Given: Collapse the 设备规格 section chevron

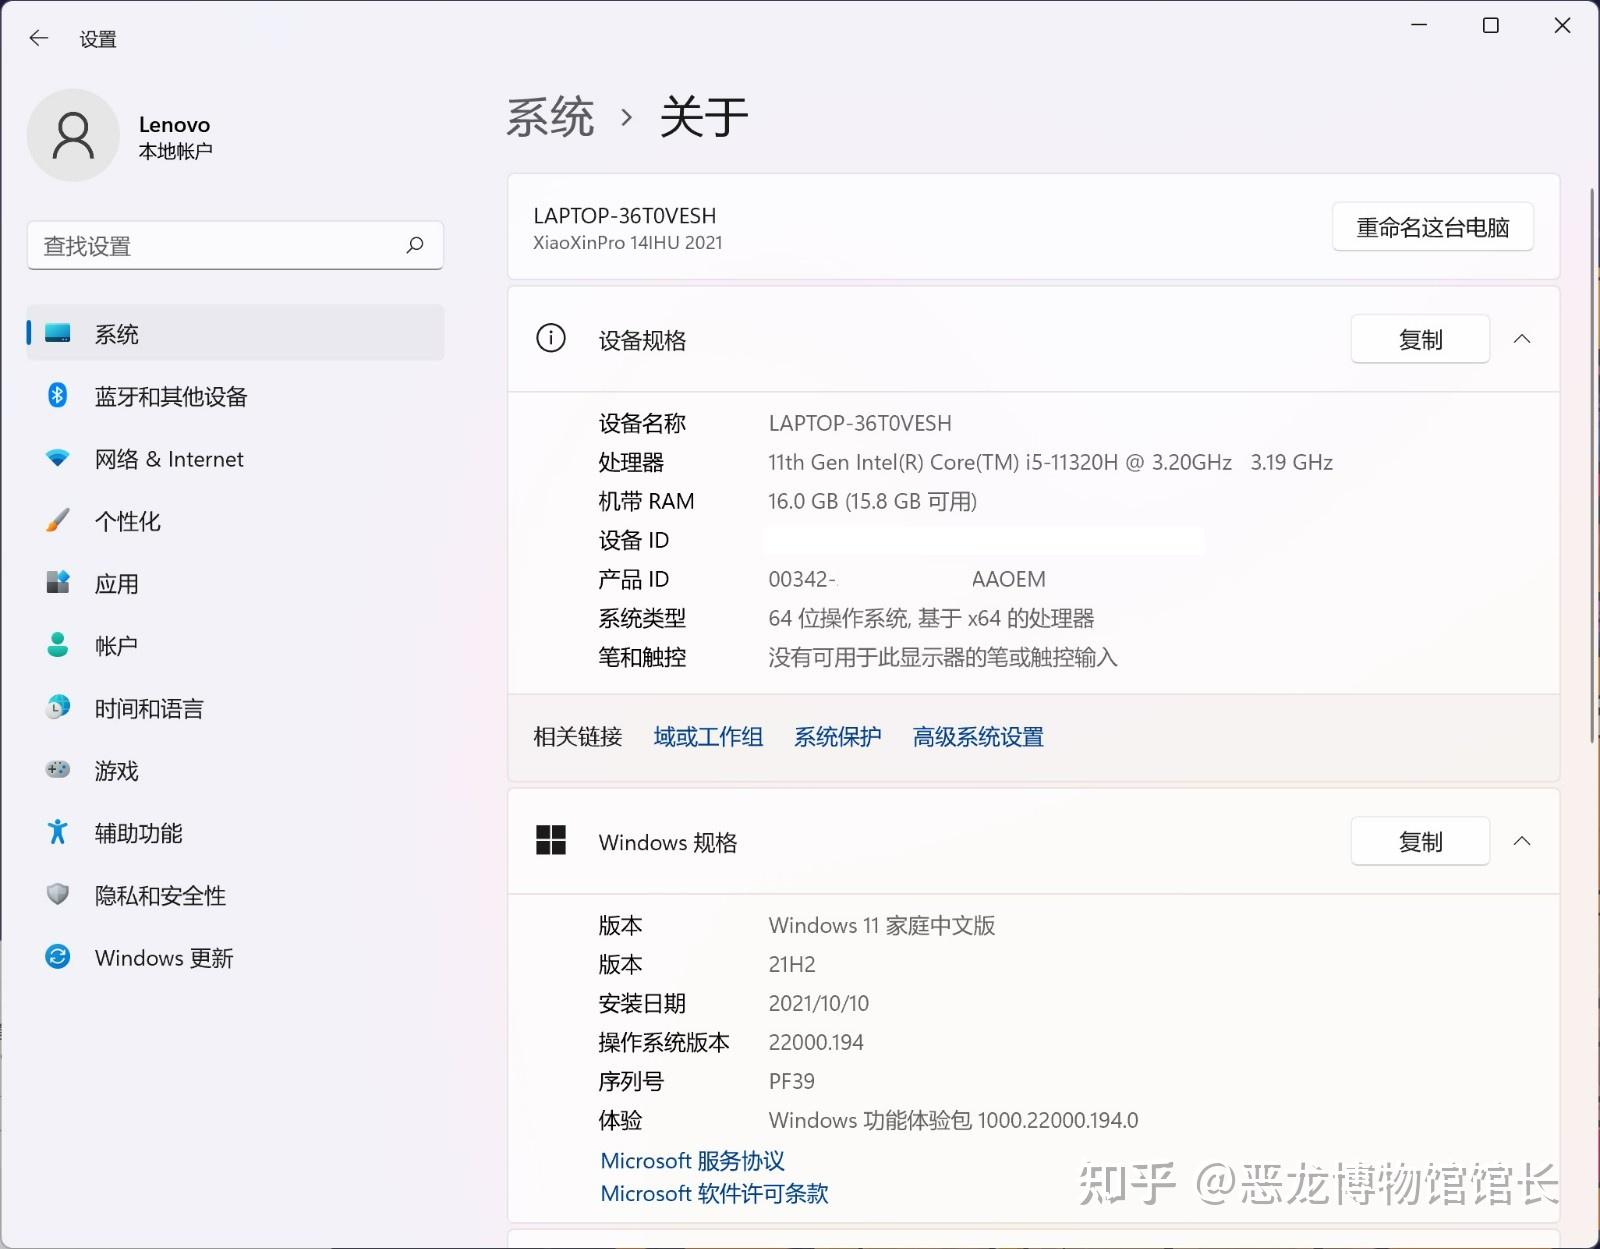Looking at the screenshot, I should click(x=1522, y=339).
